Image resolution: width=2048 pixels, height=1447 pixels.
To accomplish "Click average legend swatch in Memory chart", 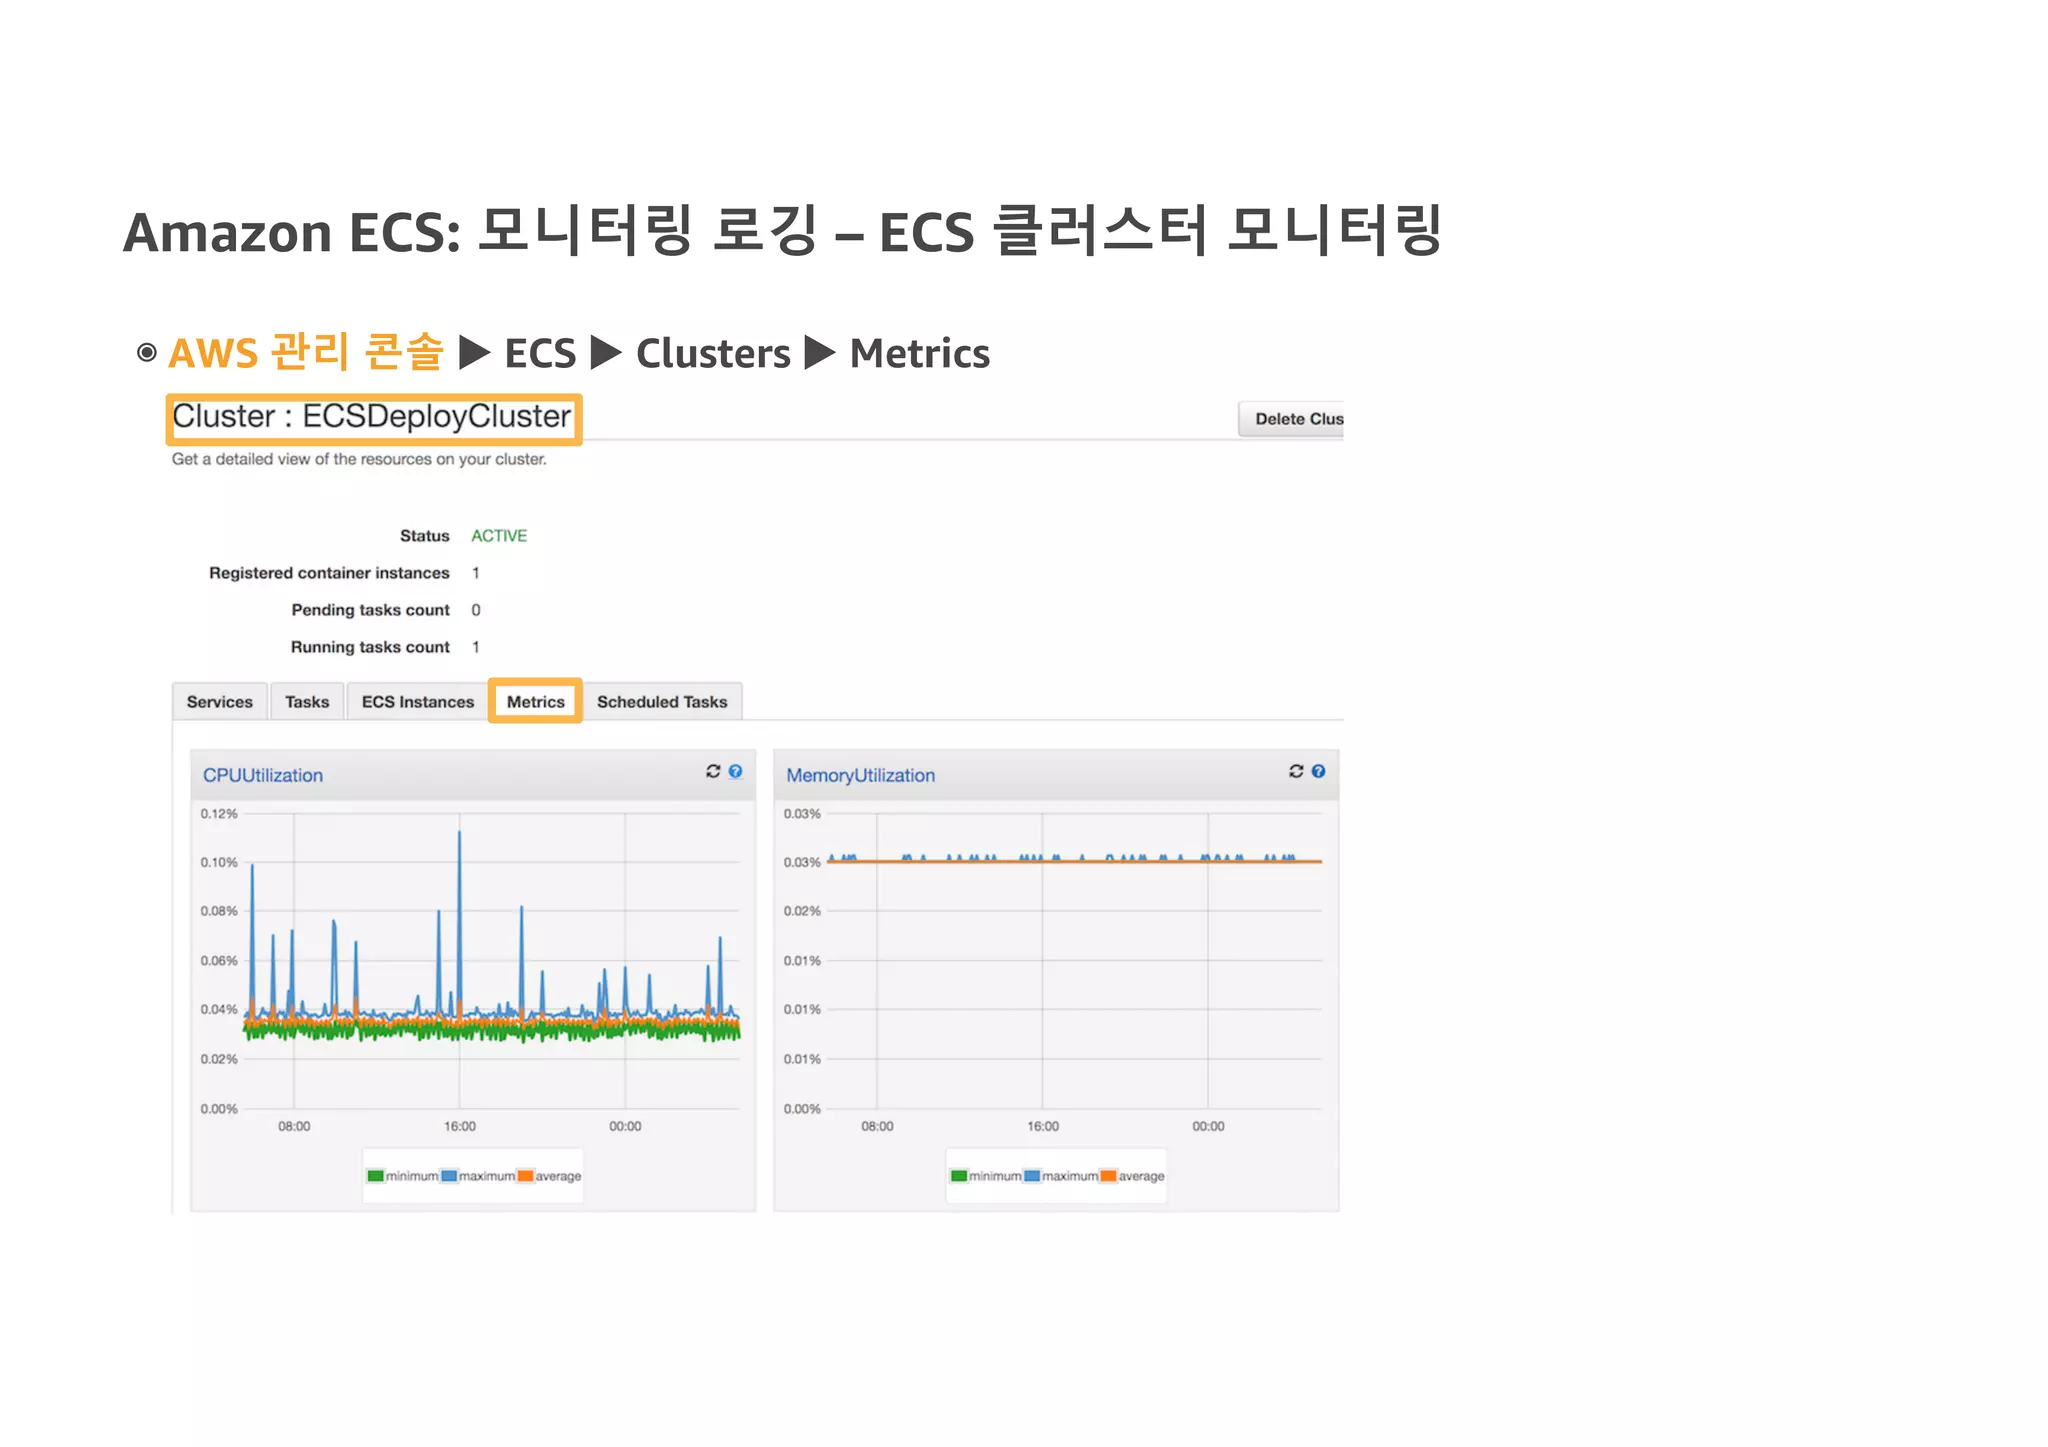I will (x=1108, y=1176).
